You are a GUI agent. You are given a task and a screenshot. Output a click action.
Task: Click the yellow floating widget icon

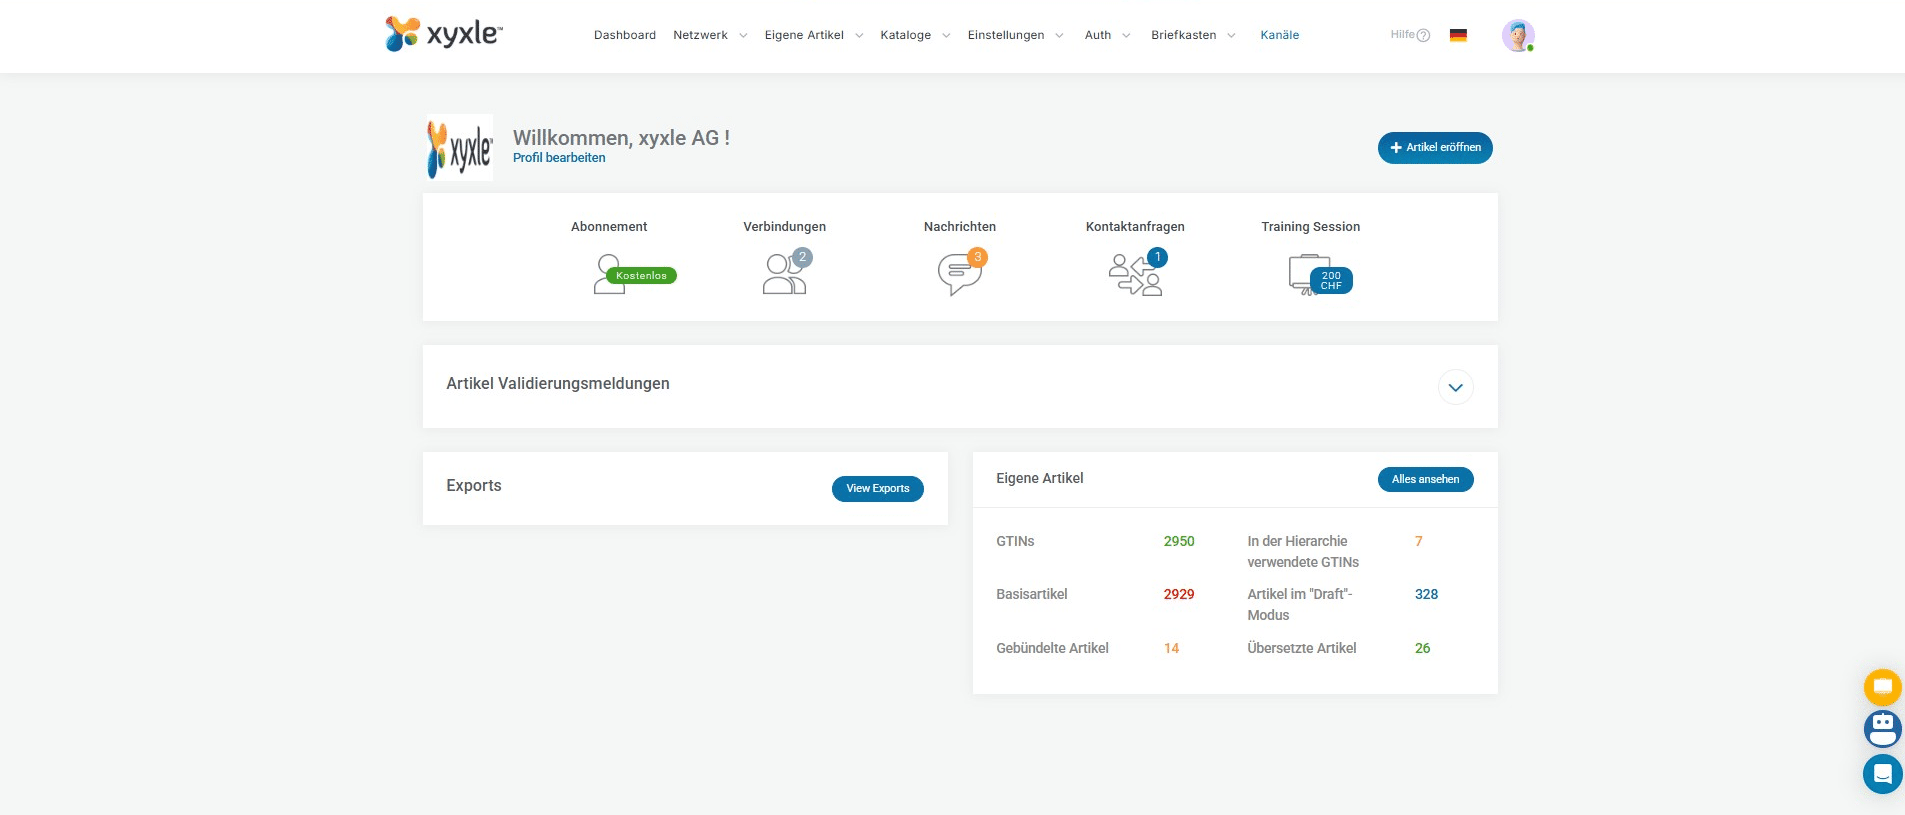(1882, 687)
